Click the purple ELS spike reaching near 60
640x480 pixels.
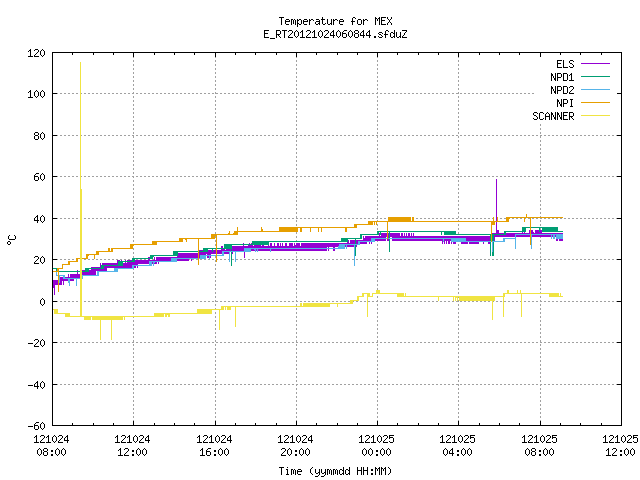[496, 180]
